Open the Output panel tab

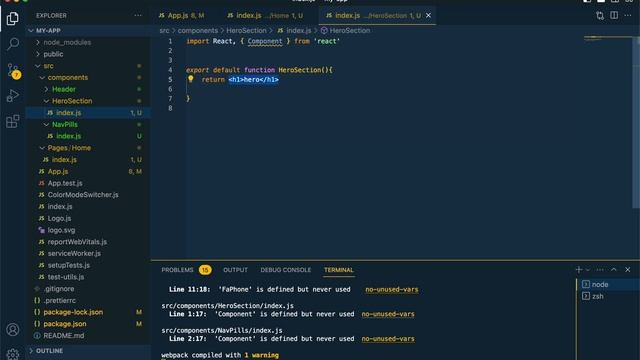(x=235, y=270)
